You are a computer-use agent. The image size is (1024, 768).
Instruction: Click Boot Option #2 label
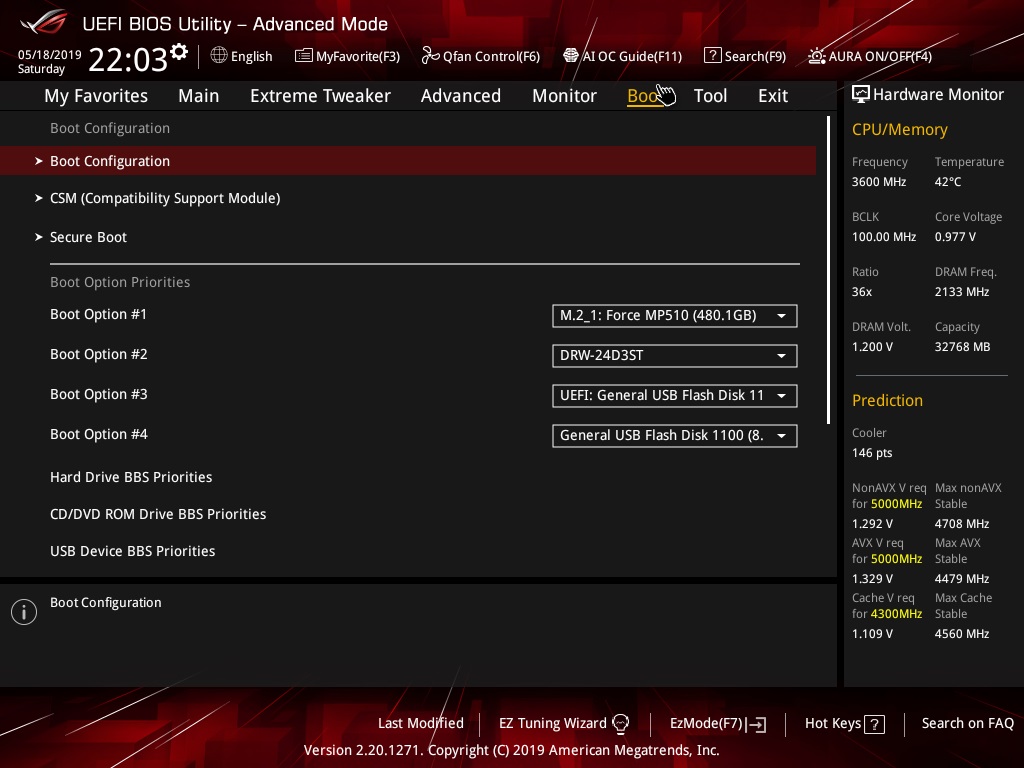[99, 354]
